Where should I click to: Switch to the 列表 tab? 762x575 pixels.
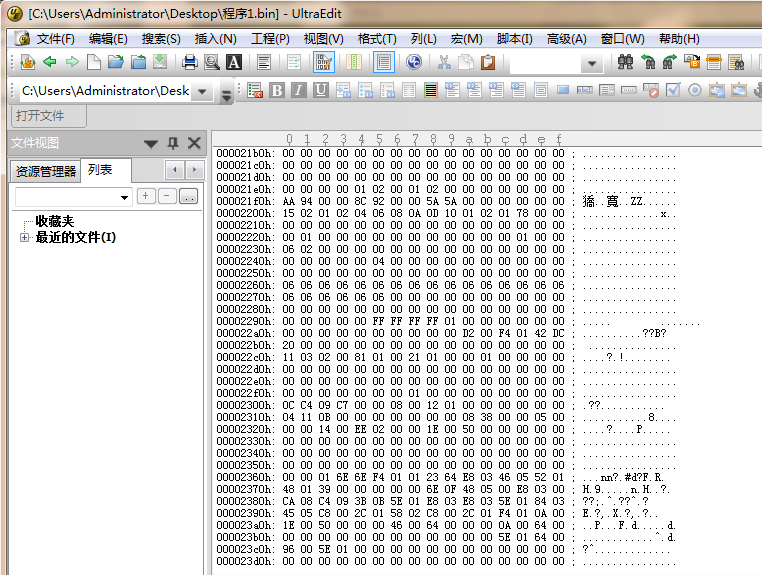[100, 170]
